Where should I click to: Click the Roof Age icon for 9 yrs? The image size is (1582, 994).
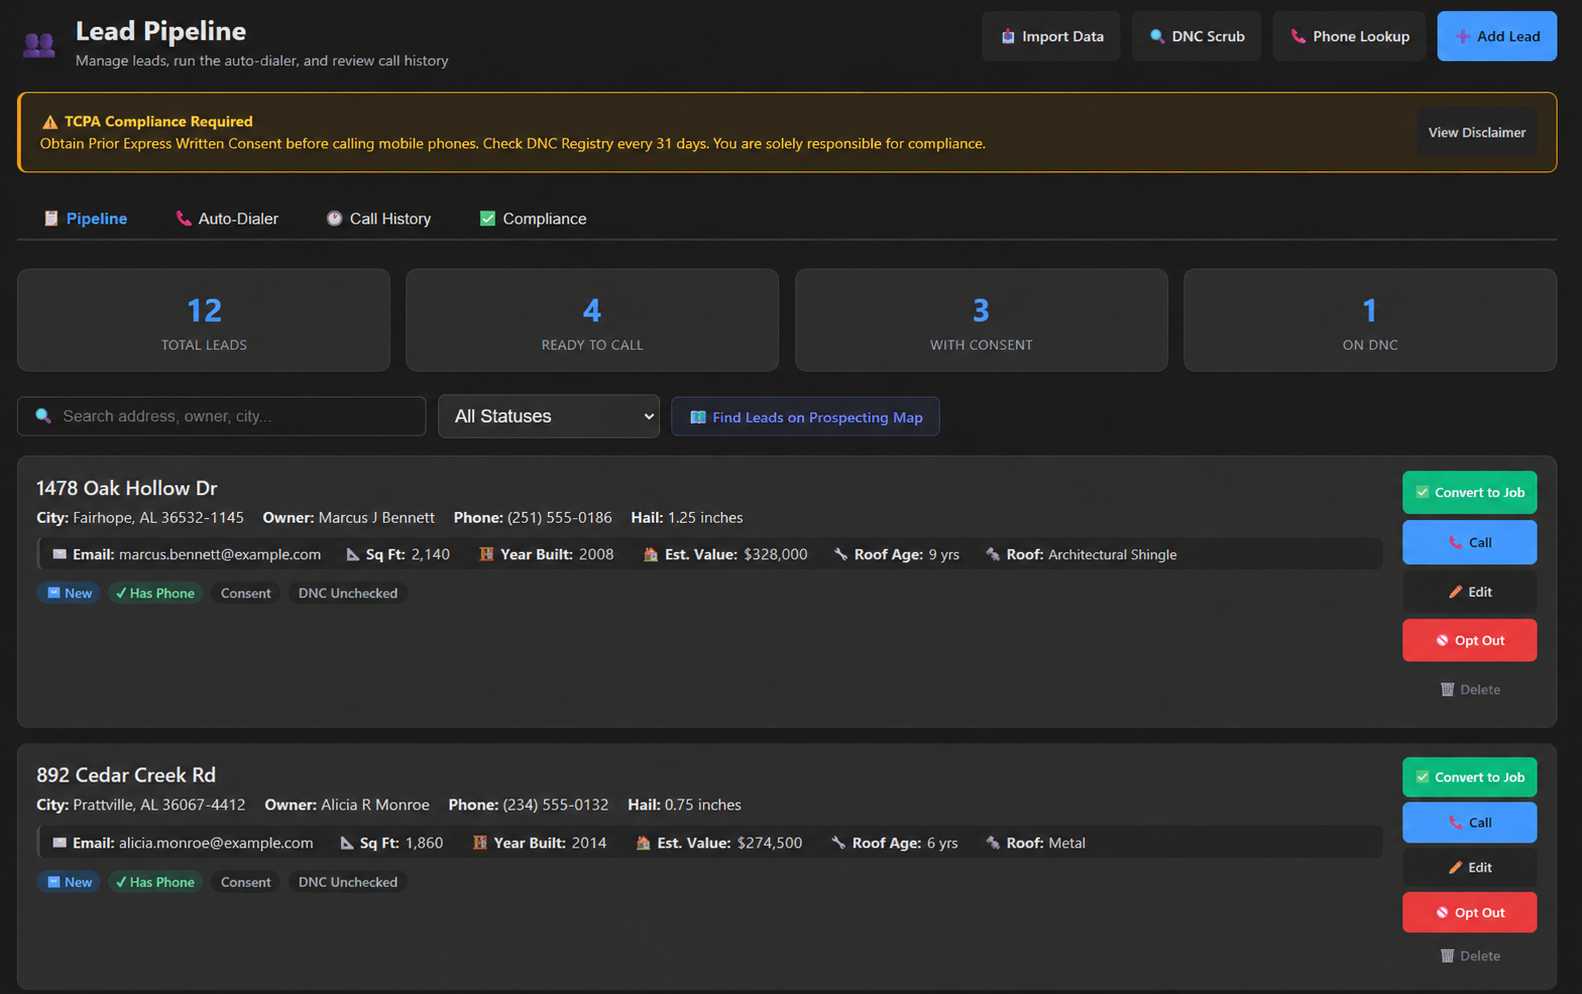[x=841, y=554]
